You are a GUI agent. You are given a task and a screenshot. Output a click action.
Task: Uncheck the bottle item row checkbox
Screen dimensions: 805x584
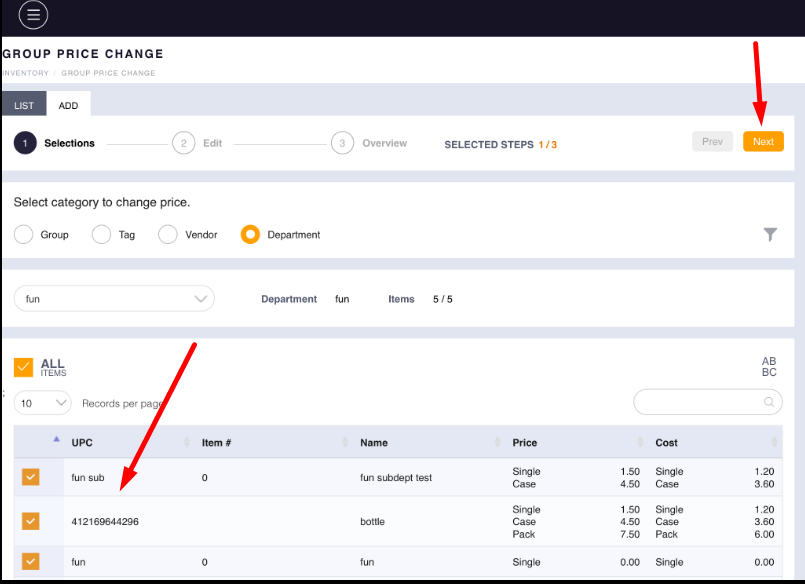pos(31,521)
